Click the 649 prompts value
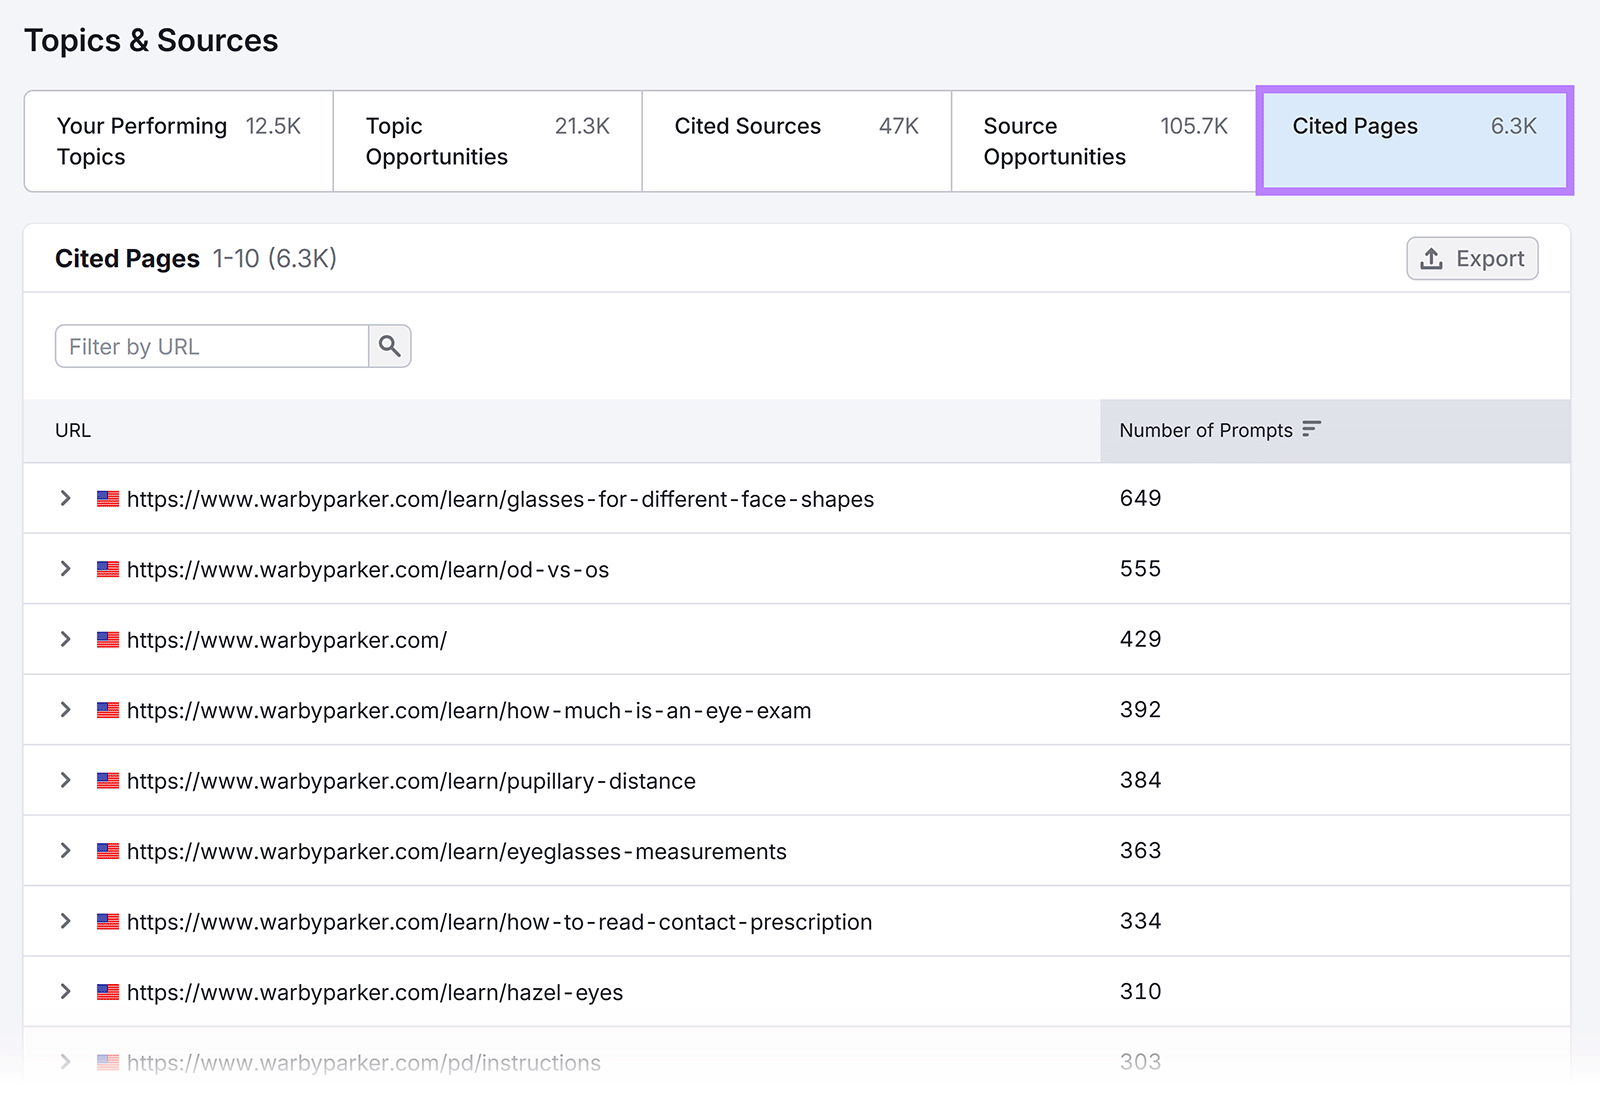The height and width of the screenshot is (1093, 1600). point(1140,498)
